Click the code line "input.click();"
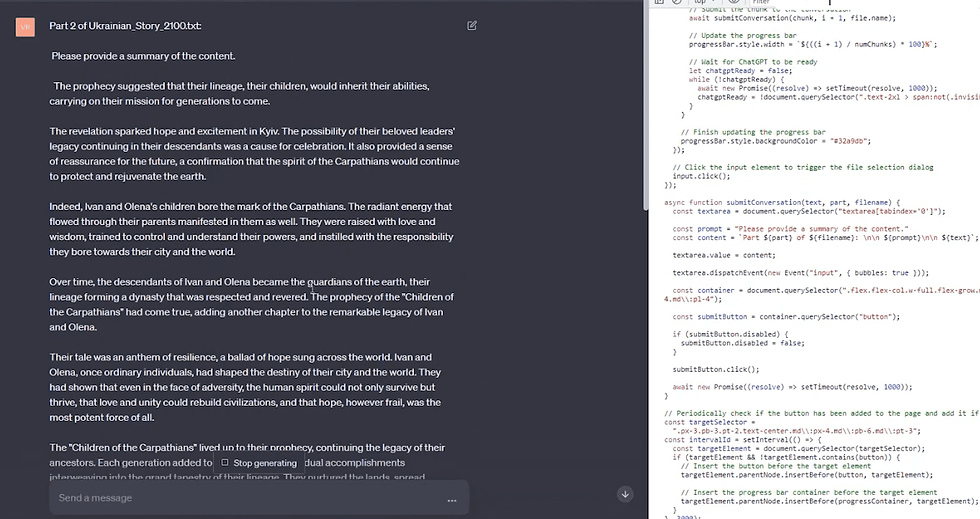Viewport: 980px width, 519px height. coord(701,176)
